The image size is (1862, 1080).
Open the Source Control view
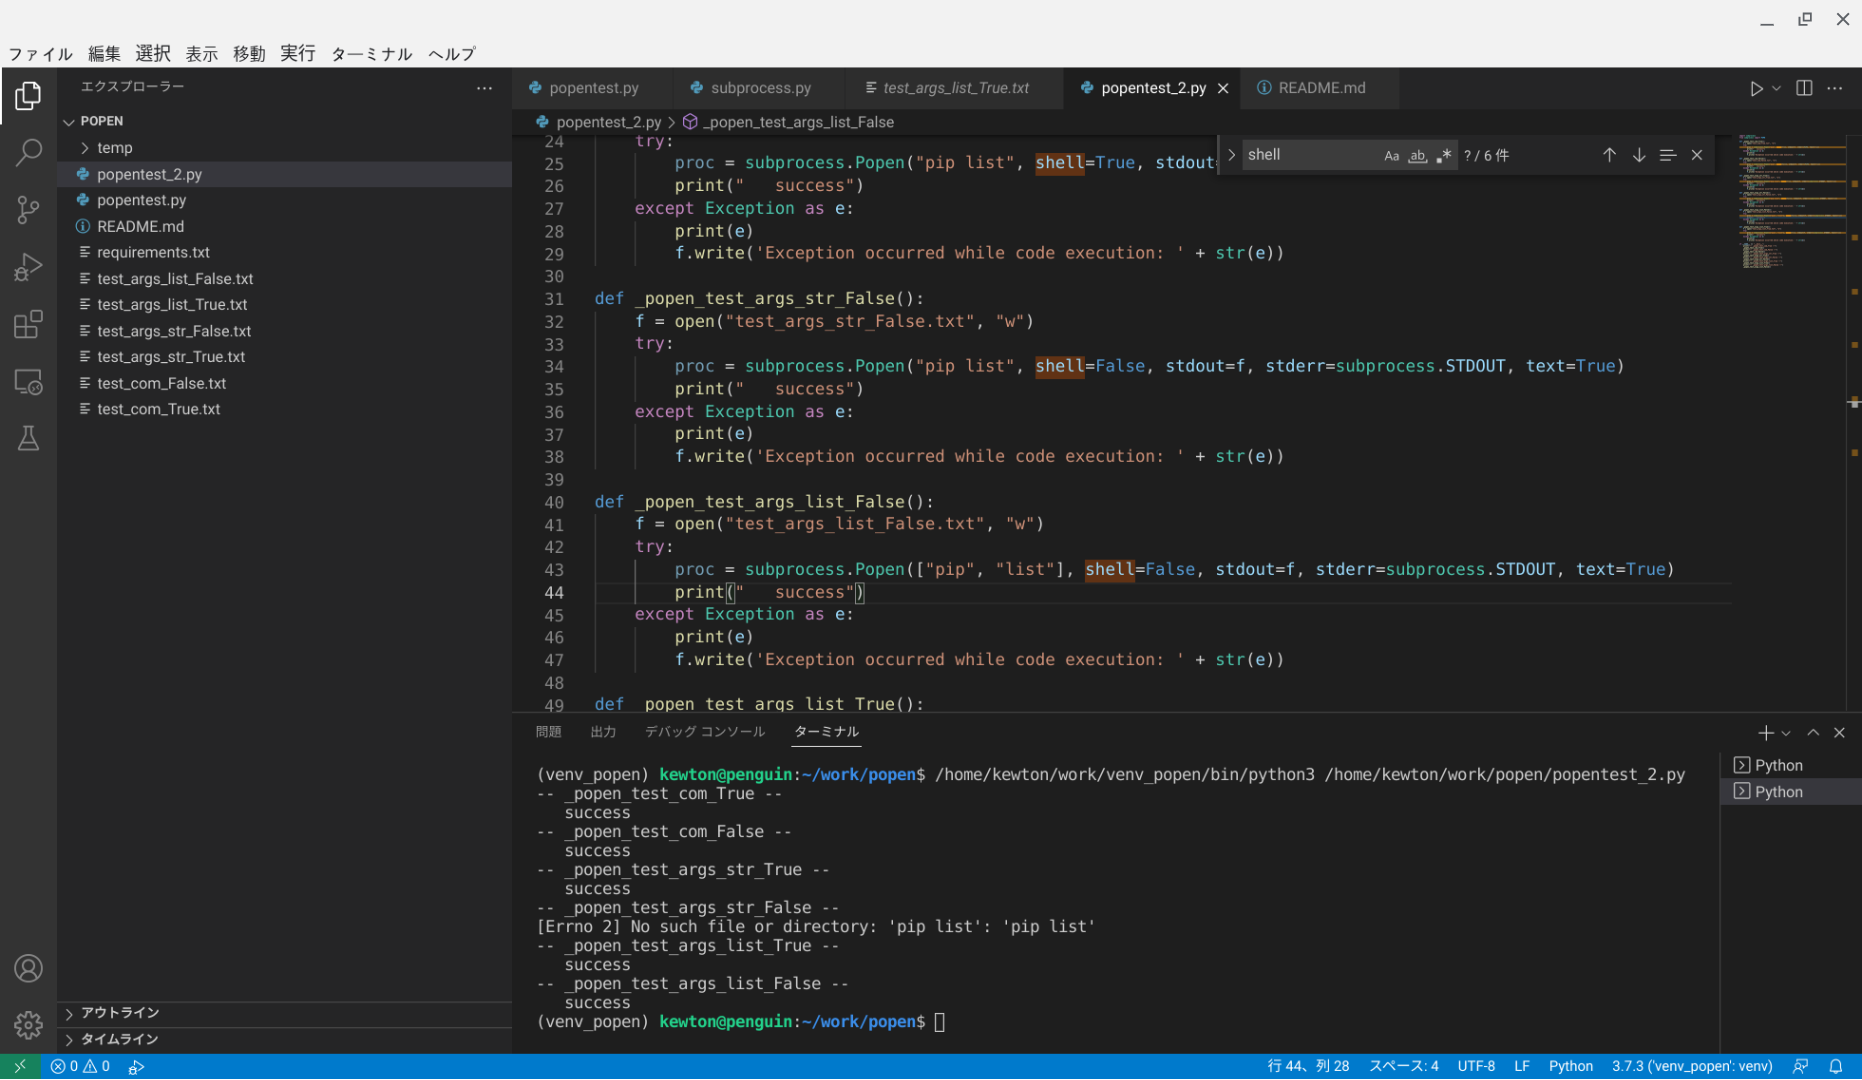click(28, 209)
